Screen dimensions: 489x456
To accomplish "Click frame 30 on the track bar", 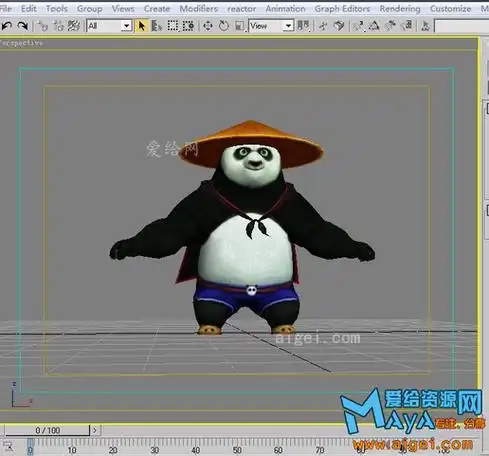I will coord(155,450).
